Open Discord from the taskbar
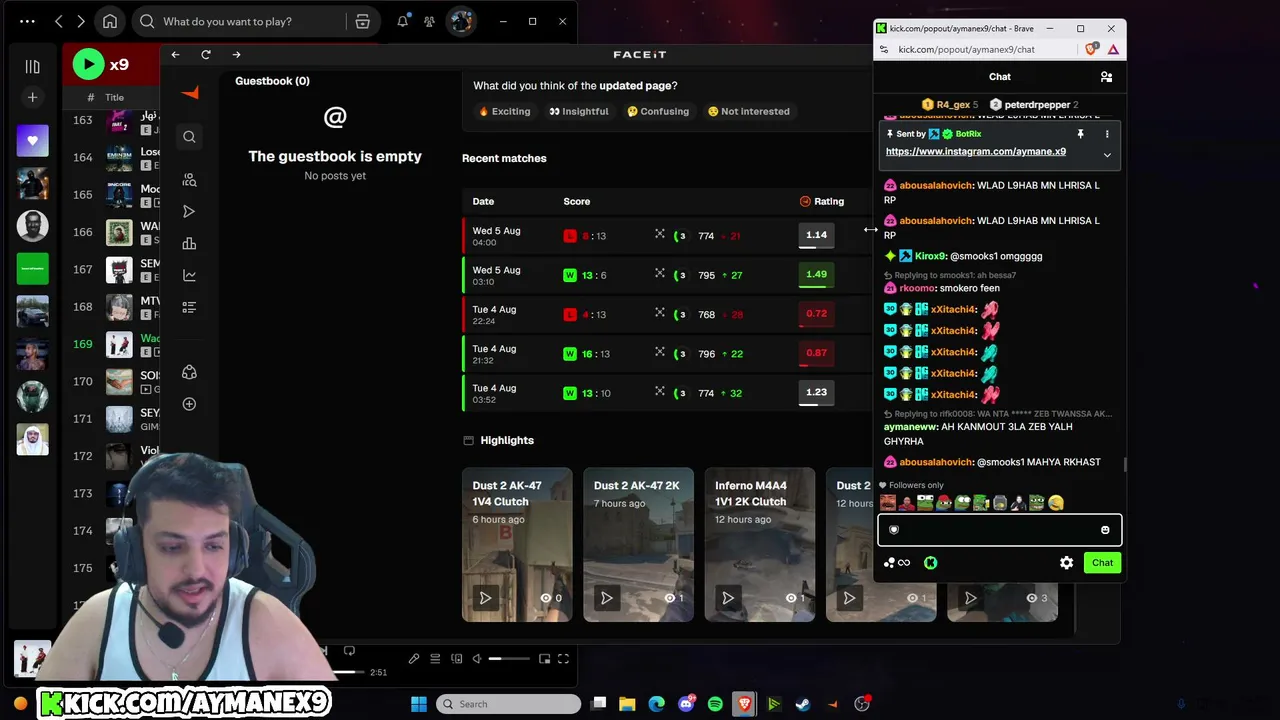 coord(687,704)
